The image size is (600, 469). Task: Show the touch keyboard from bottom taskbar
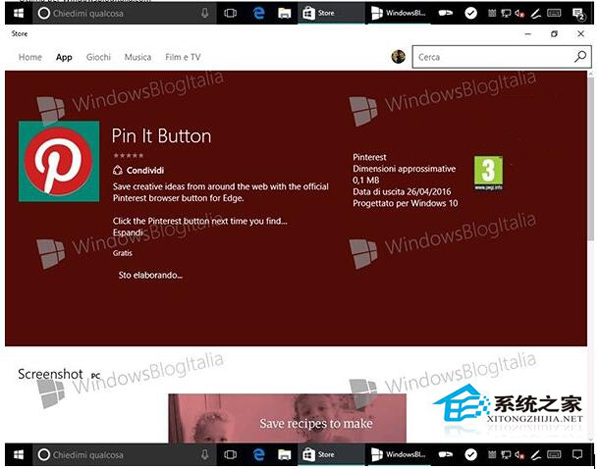point(554,454)
